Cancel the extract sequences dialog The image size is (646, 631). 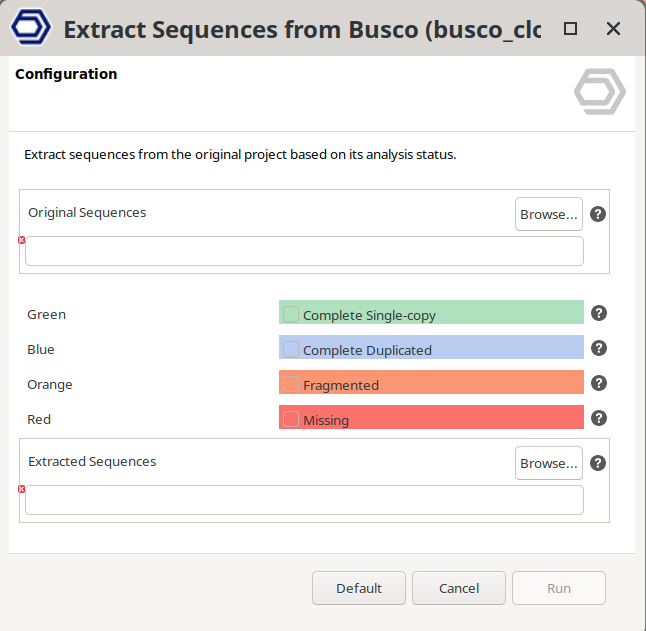point(459,588)
